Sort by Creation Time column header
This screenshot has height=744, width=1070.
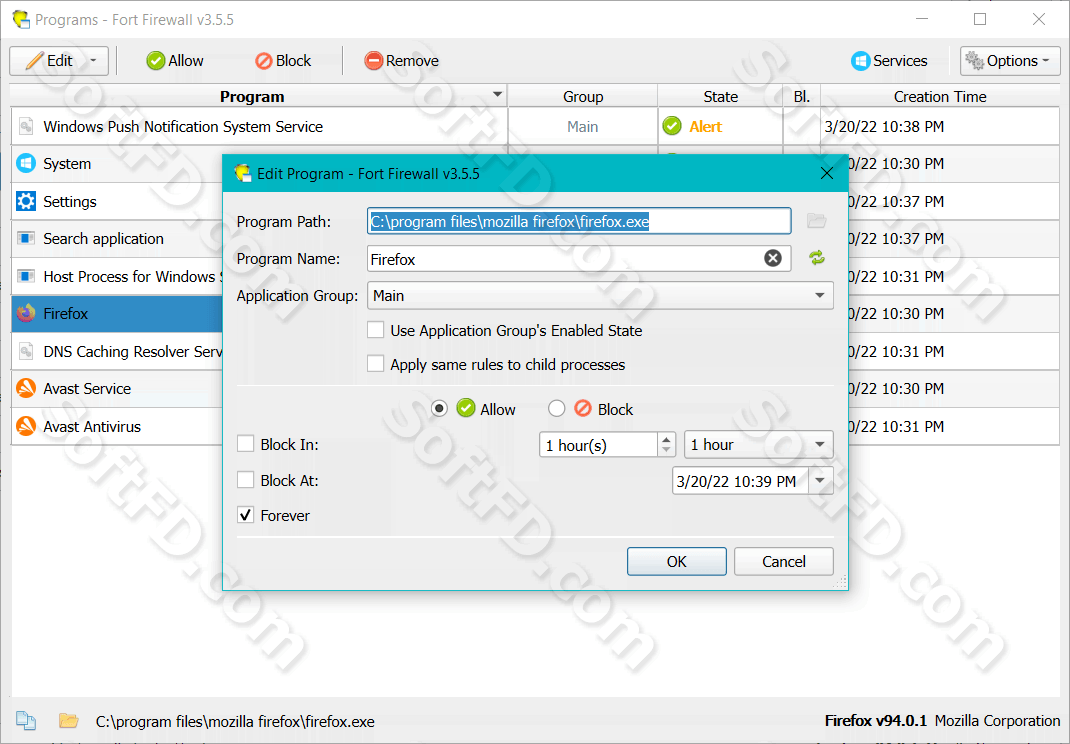pyautogui.click(x=940, y=96)
